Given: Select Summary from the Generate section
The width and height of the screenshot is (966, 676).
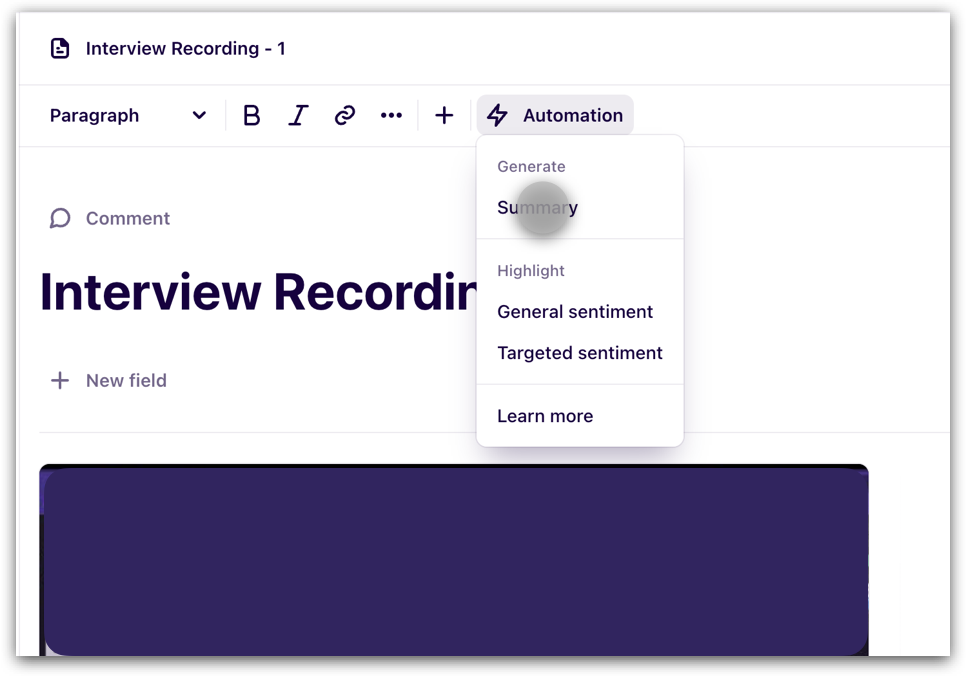Looking at the screenshot, I should [x=538, y=208].
